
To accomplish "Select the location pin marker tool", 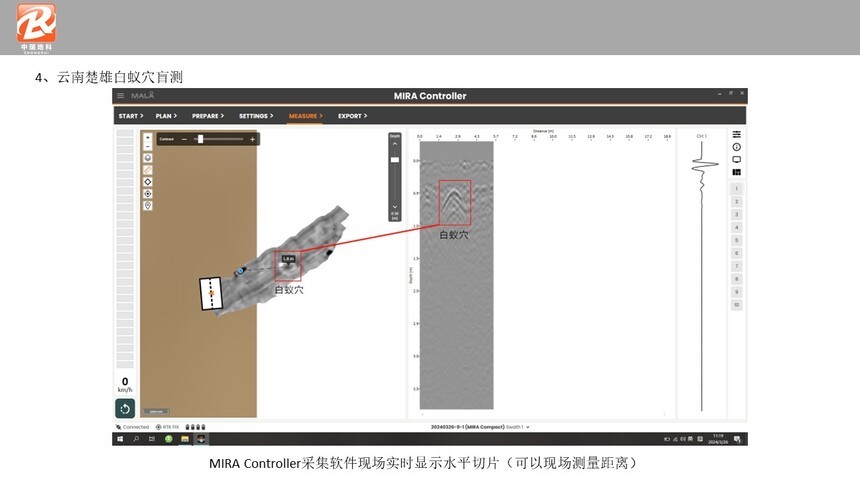I will (x=148, y=206).
